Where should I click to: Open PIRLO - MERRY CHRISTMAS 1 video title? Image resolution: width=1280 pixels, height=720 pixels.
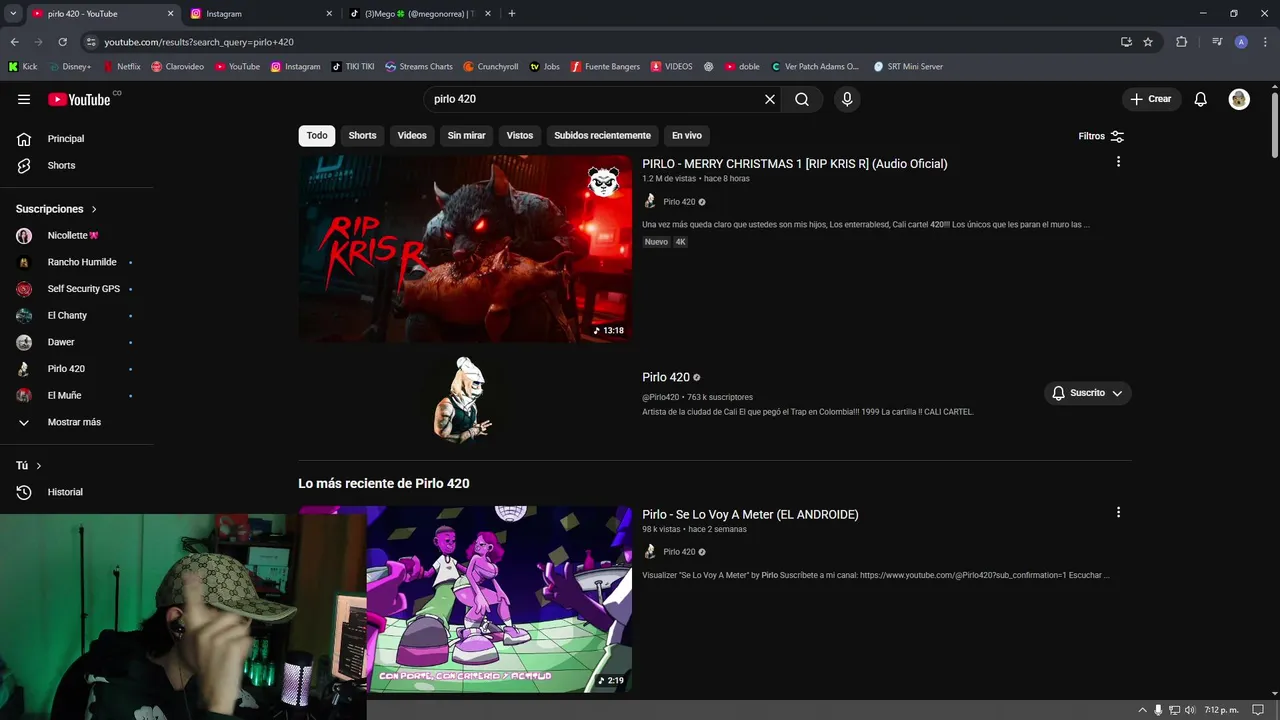pos(795,164)
